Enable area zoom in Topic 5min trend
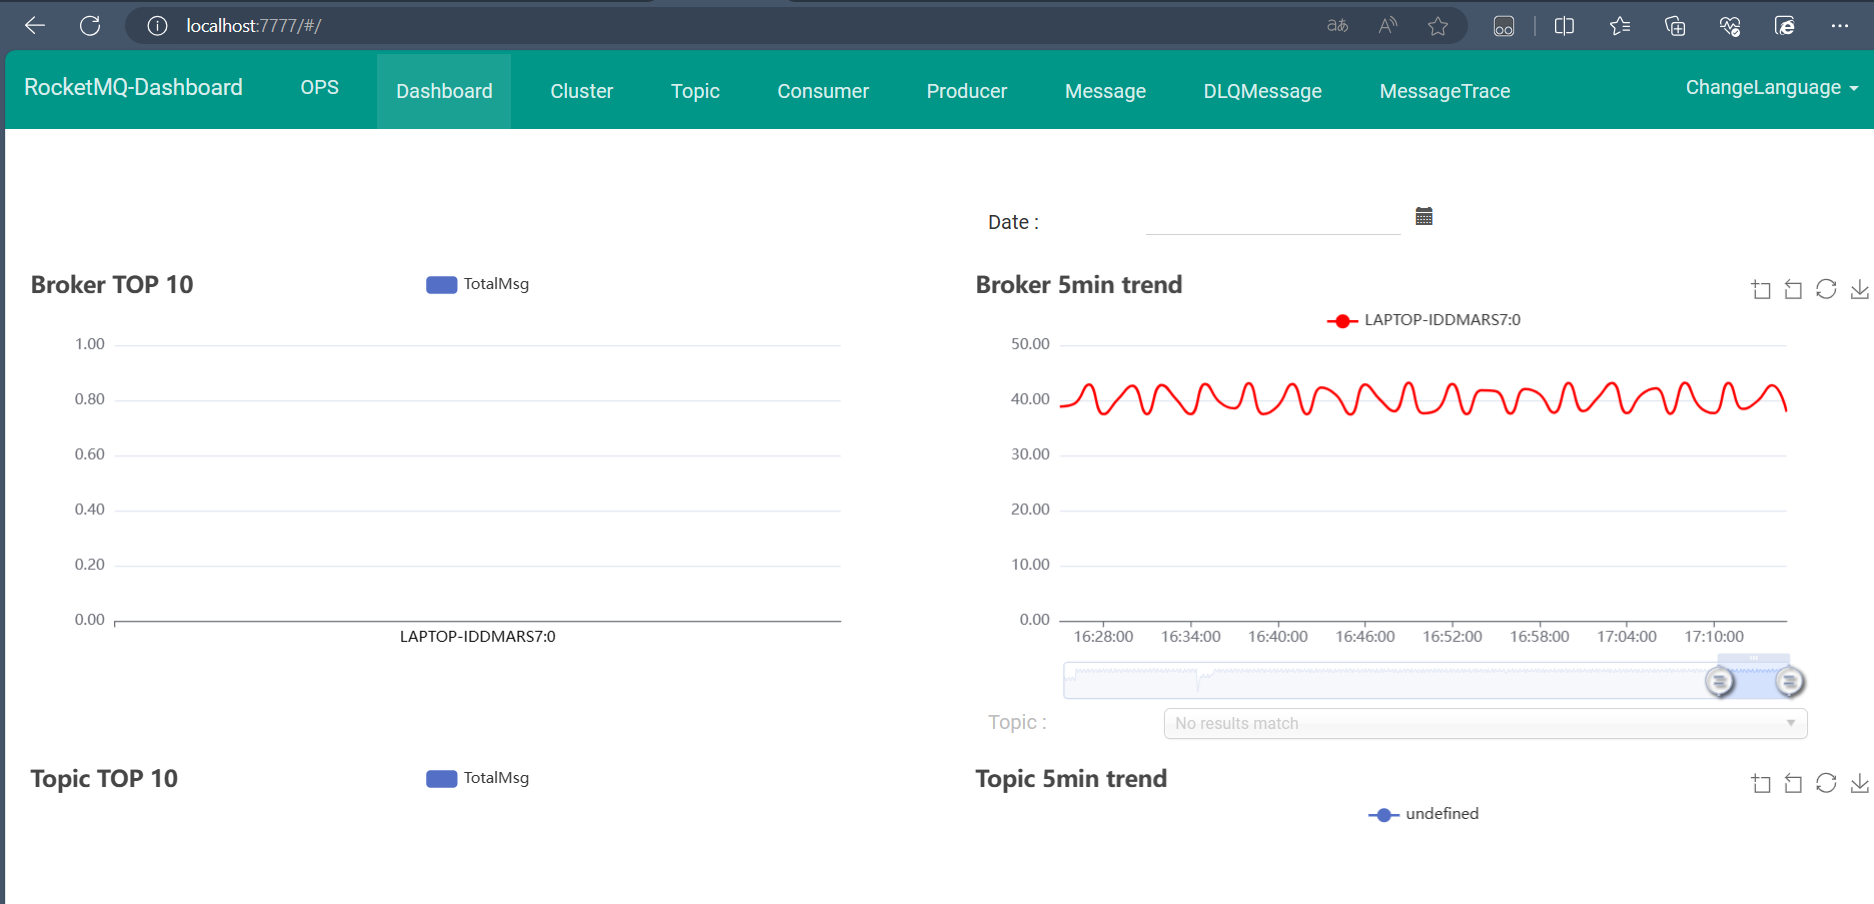Screen dimensions: 1874x904 pyautogui.click(x=1761, y=783)
